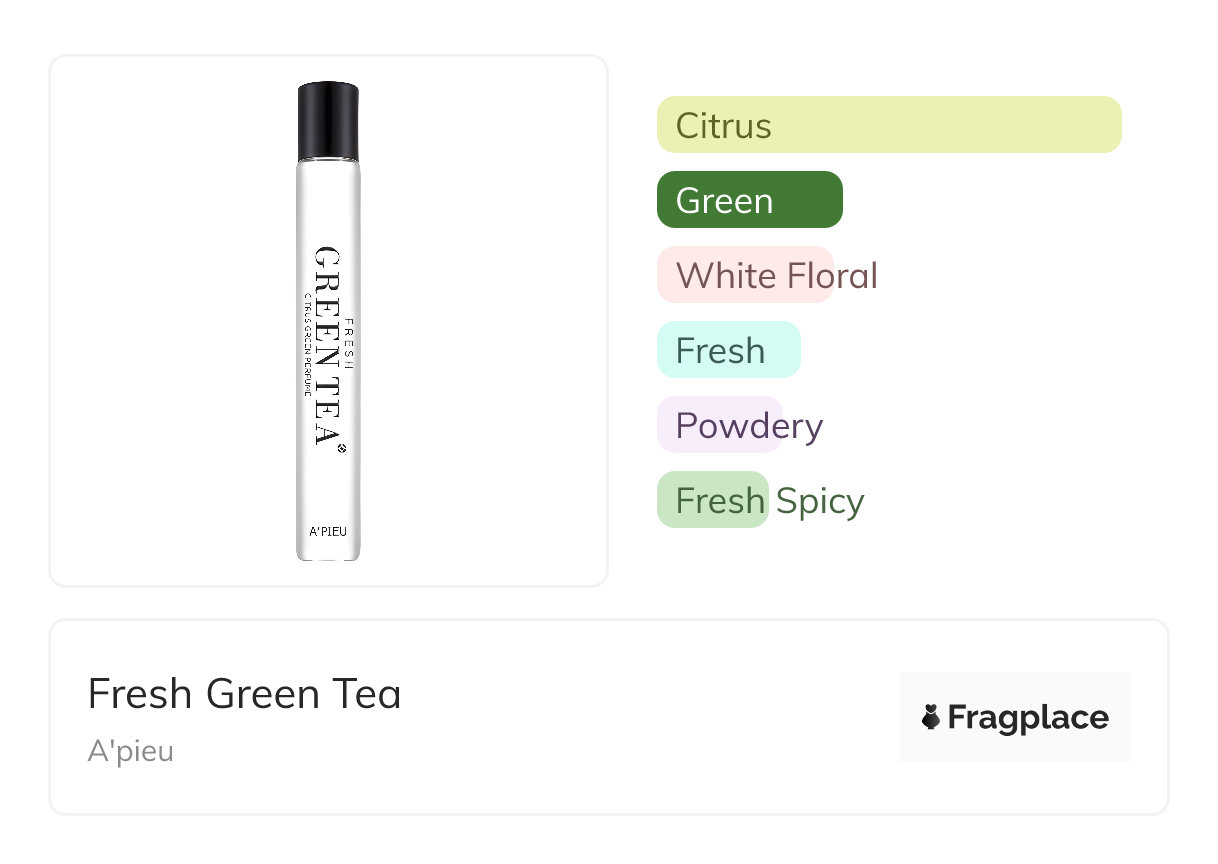Select the dark Green accord bar
Image resolution: width=1218 pixels, height=864 pixels.
tap(749, 200)
